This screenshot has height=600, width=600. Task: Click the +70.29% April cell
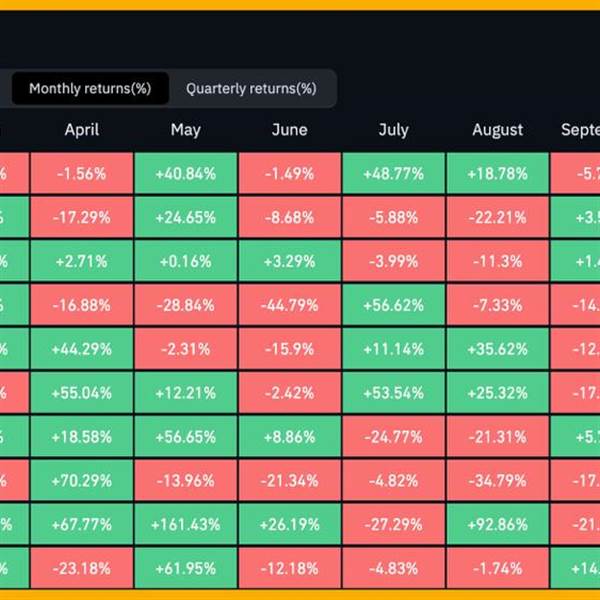click(81, 479)
